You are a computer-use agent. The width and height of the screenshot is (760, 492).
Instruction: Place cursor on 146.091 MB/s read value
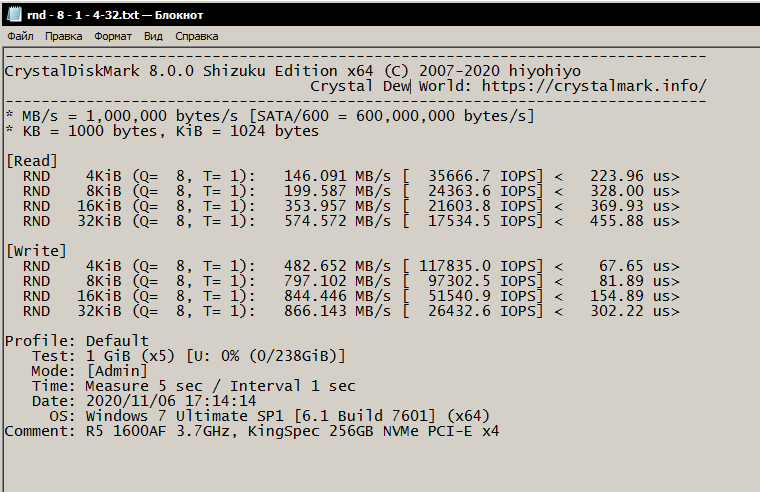tap(337, 177)
